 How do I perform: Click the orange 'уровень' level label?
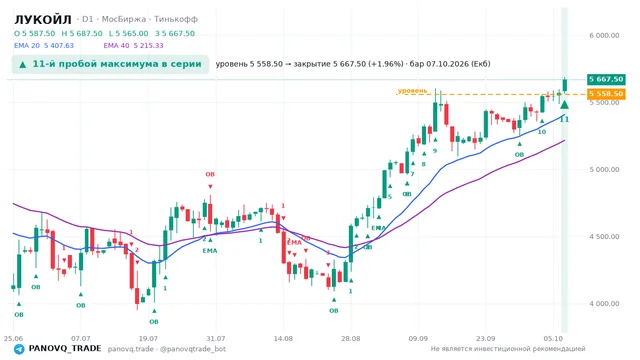(413, 91)
